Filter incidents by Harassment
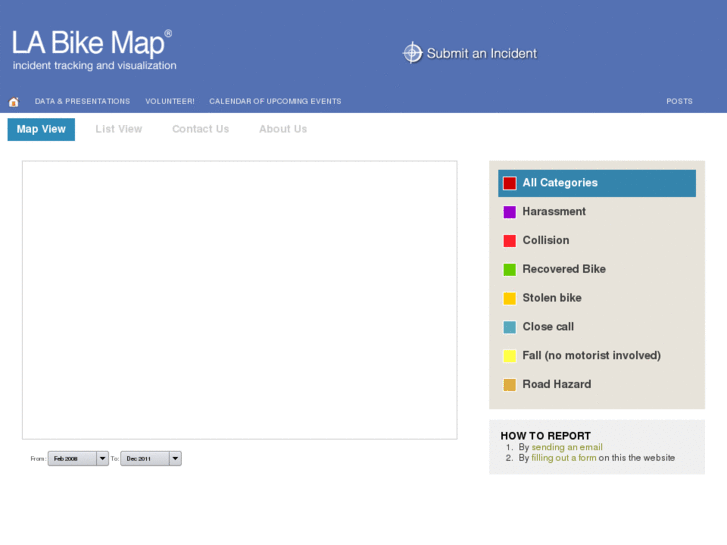The image size is (727, 545). [x=597, y=212]
